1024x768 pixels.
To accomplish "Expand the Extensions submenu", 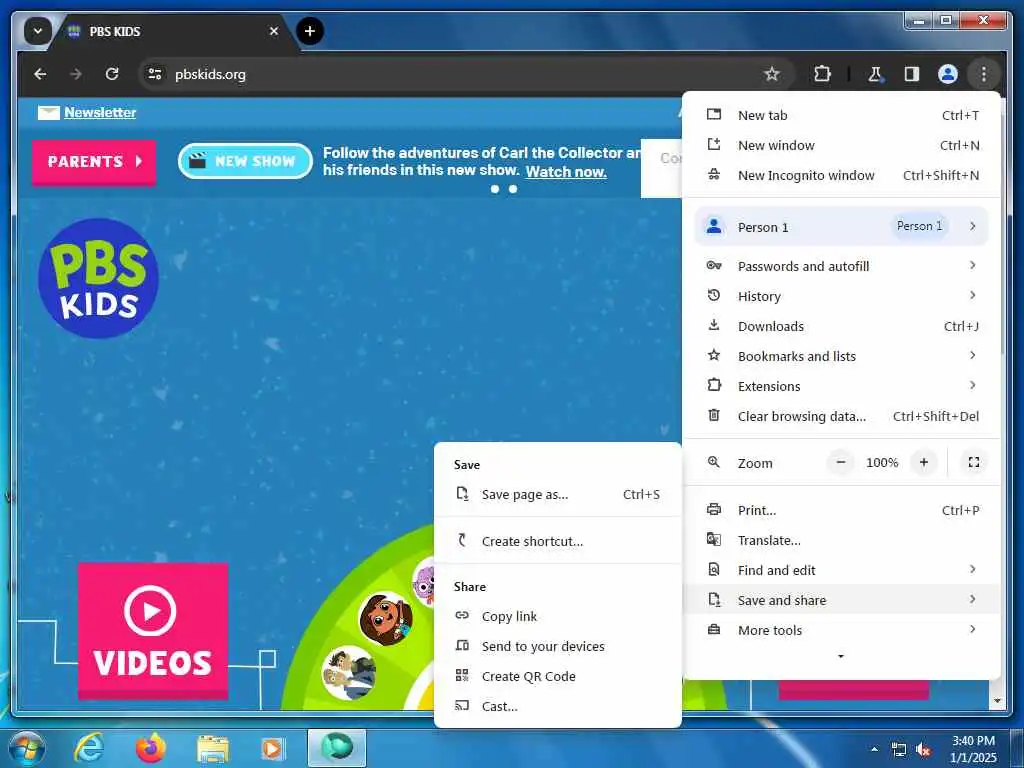I will pos(841,386).
